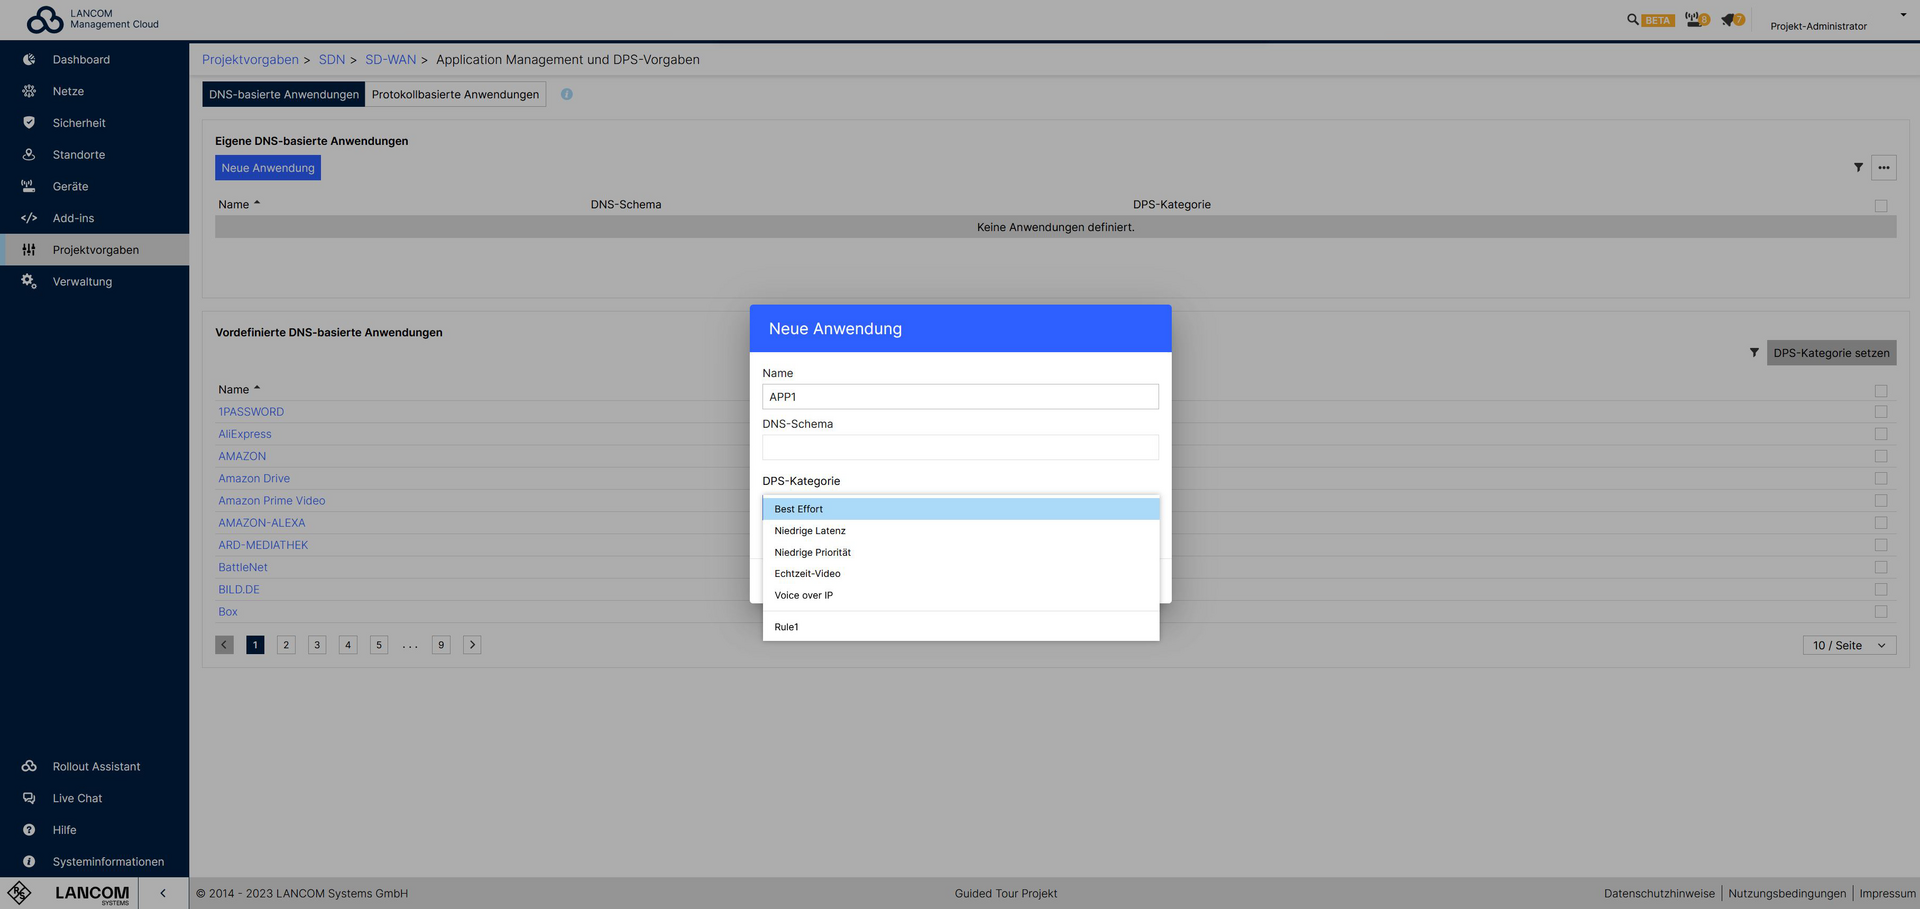Switch to the Protokollbasierte Anwendungen tab
Screen dimensions: 1920x909
(x=455, y=94)
